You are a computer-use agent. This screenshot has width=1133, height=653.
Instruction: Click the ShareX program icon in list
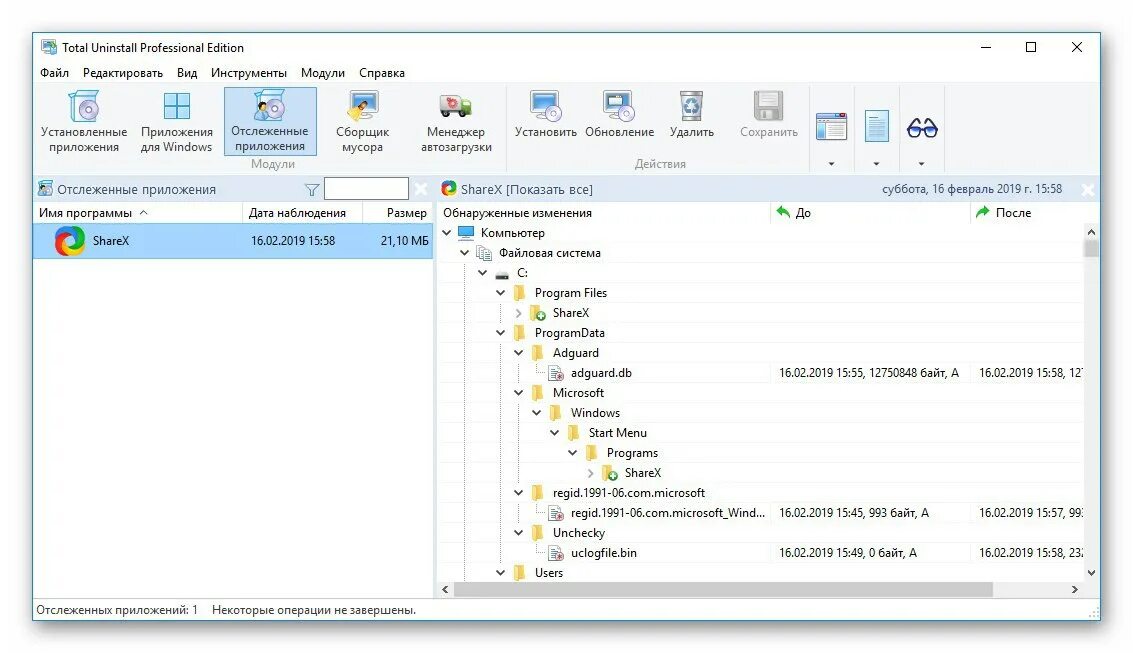coord(70,241)
